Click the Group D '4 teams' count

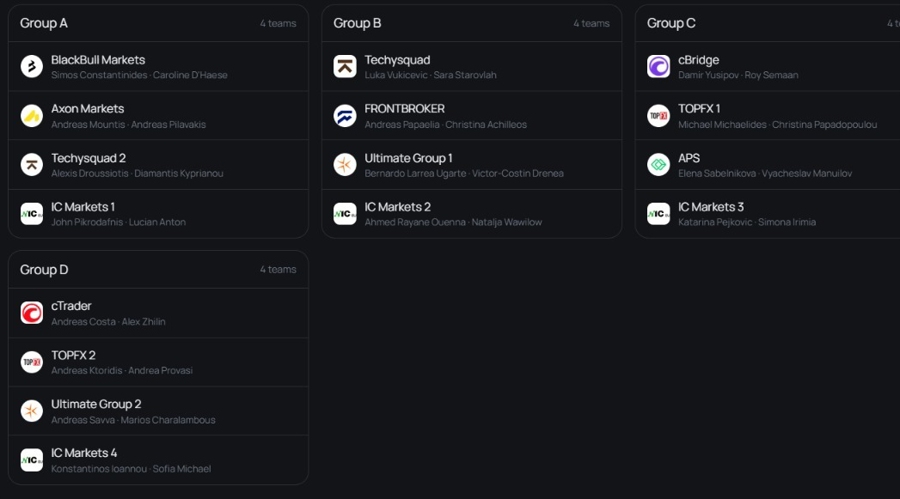[278, 269]
